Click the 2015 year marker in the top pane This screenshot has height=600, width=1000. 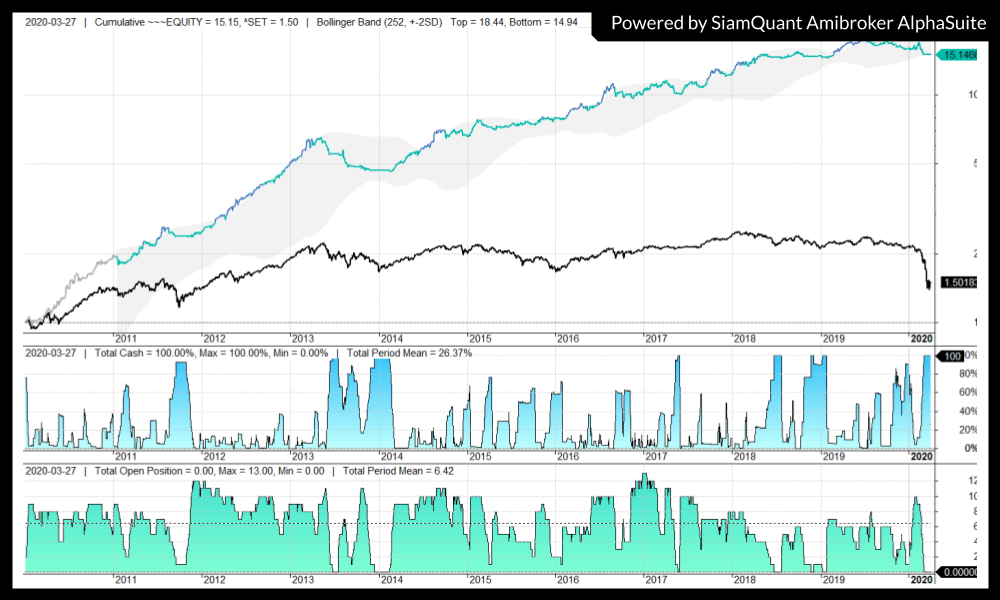pos(480,339)
